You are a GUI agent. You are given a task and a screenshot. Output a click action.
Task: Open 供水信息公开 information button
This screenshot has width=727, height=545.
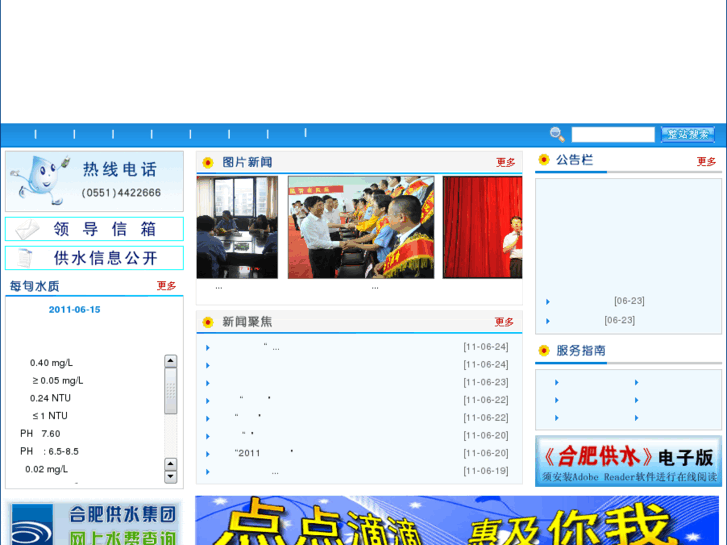(94, 258)
